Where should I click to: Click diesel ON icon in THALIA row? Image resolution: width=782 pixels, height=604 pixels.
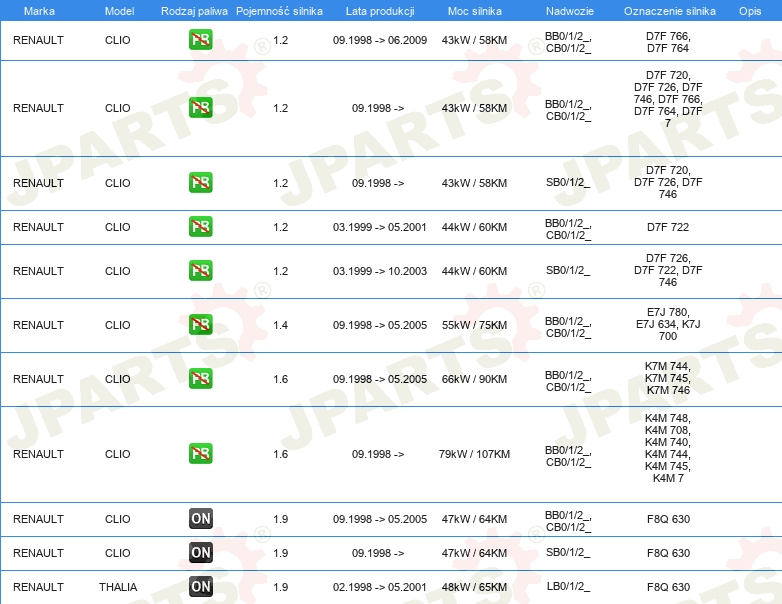coord(200,587)
